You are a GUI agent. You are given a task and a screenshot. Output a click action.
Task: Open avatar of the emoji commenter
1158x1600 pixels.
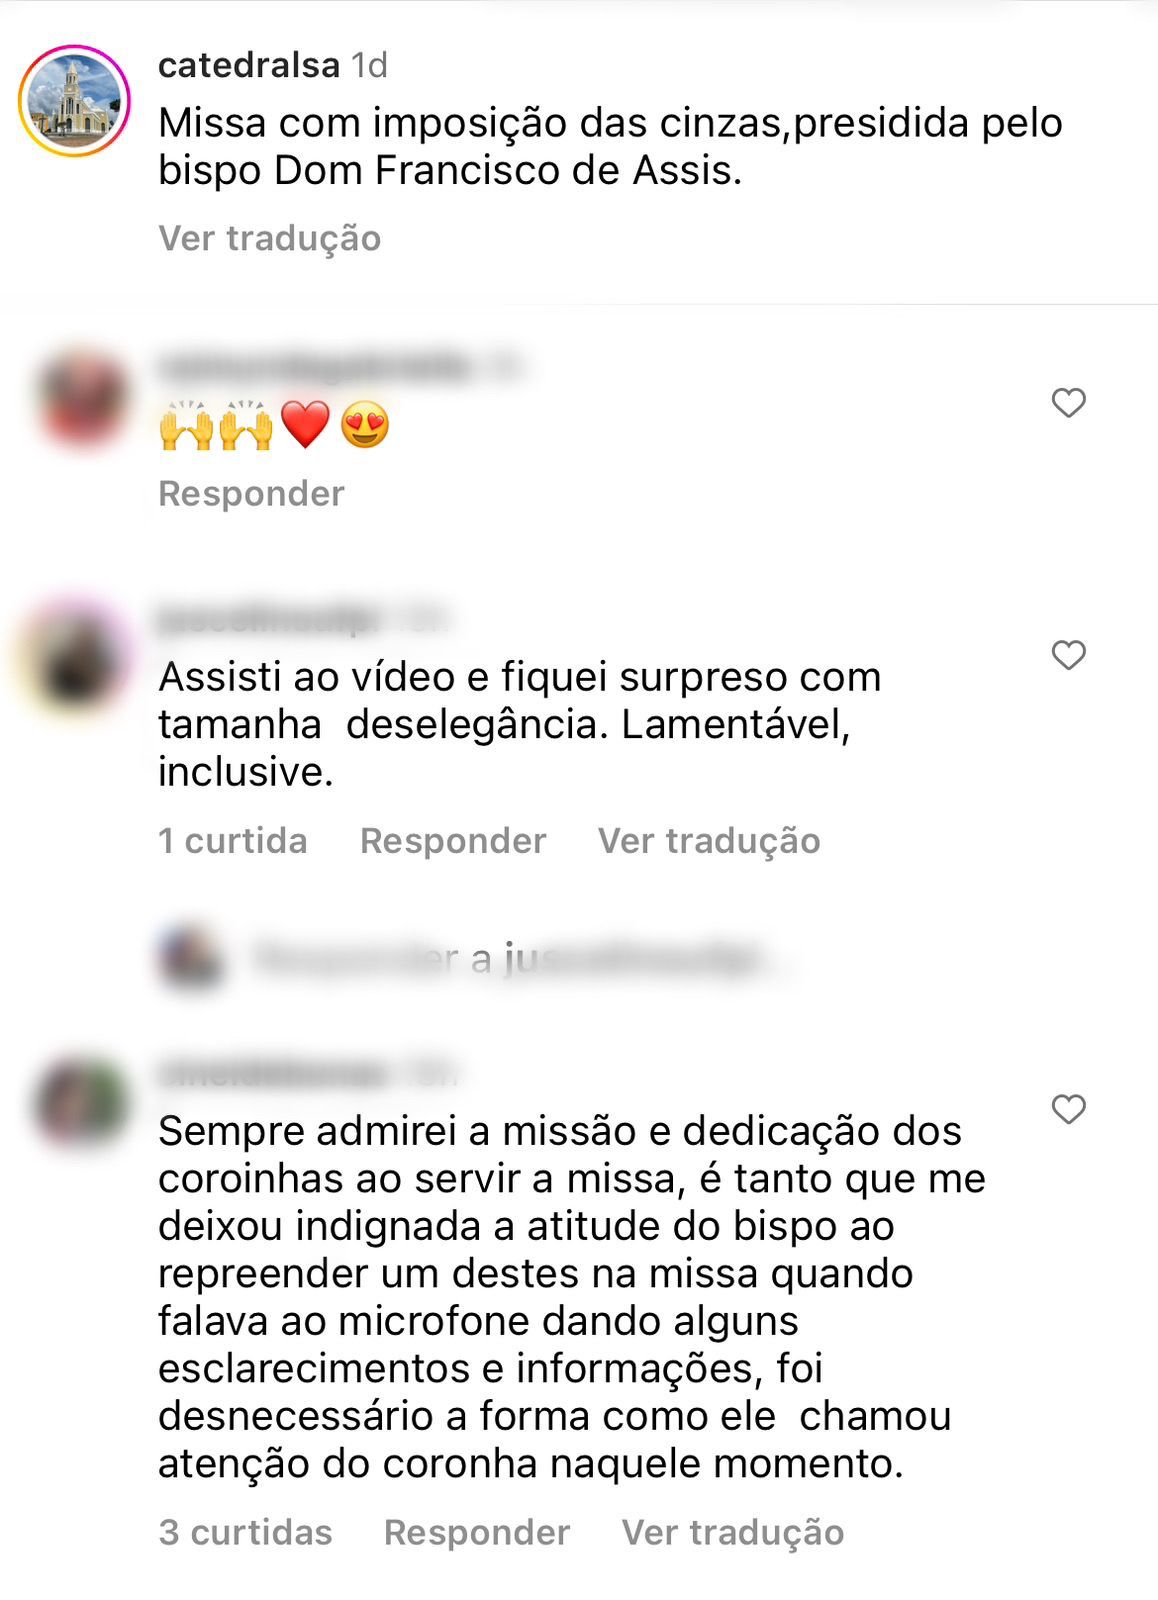click(x=82, y=400)
